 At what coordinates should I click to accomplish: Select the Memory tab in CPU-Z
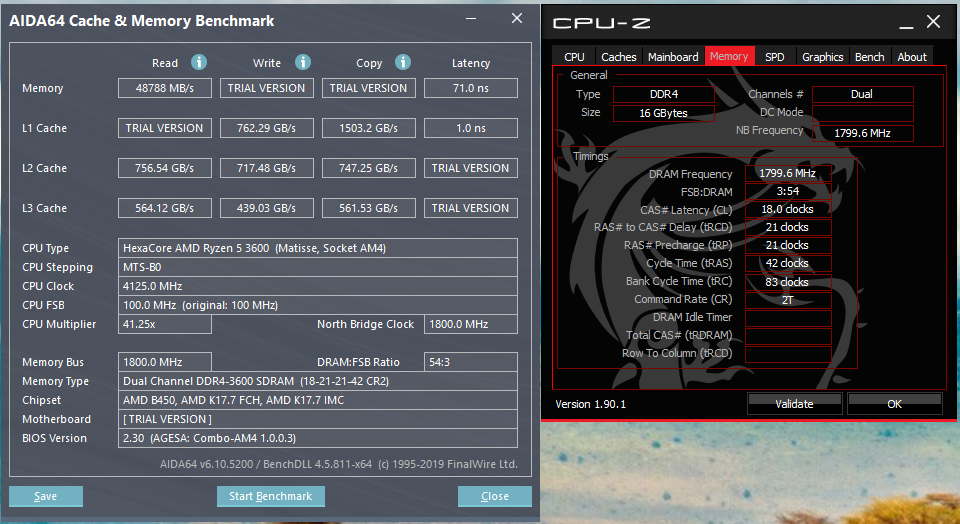click(729, 56)
